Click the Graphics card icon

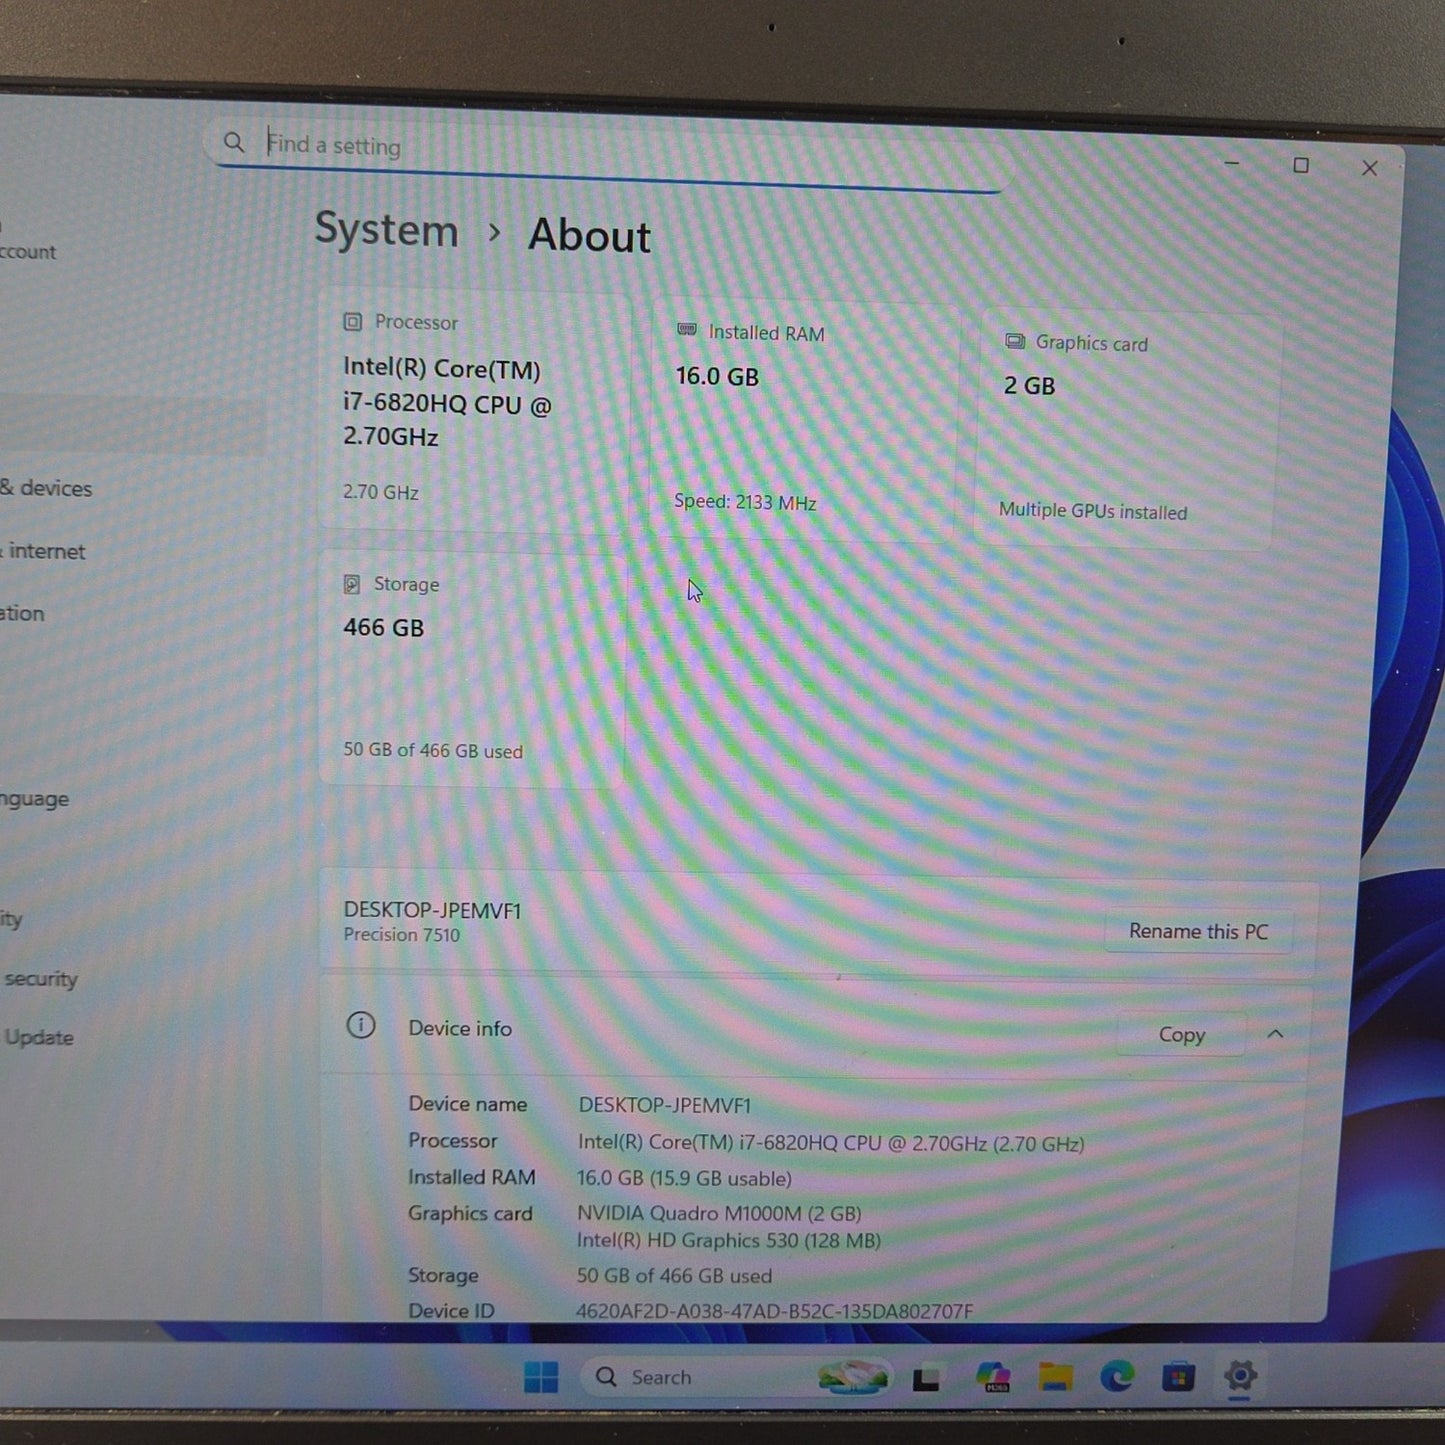click(1015, 342)
